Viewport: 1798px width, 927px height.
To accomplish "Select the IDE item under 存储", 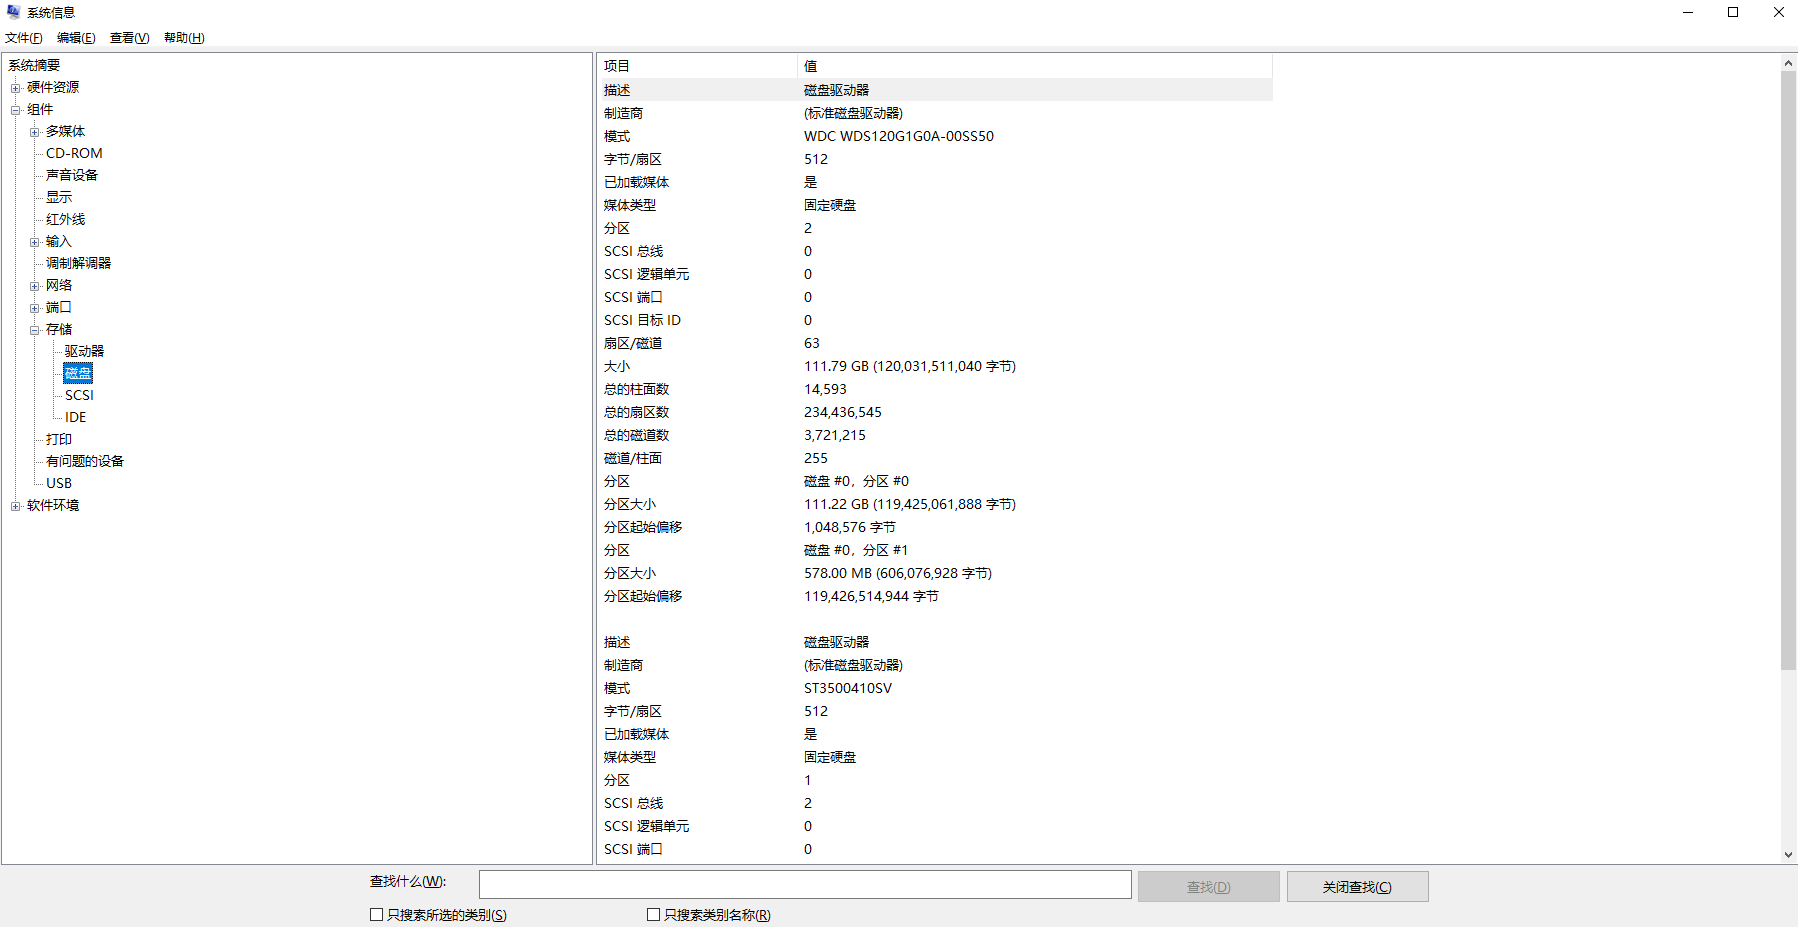I will pyautogui.click(x=74, y=416).
